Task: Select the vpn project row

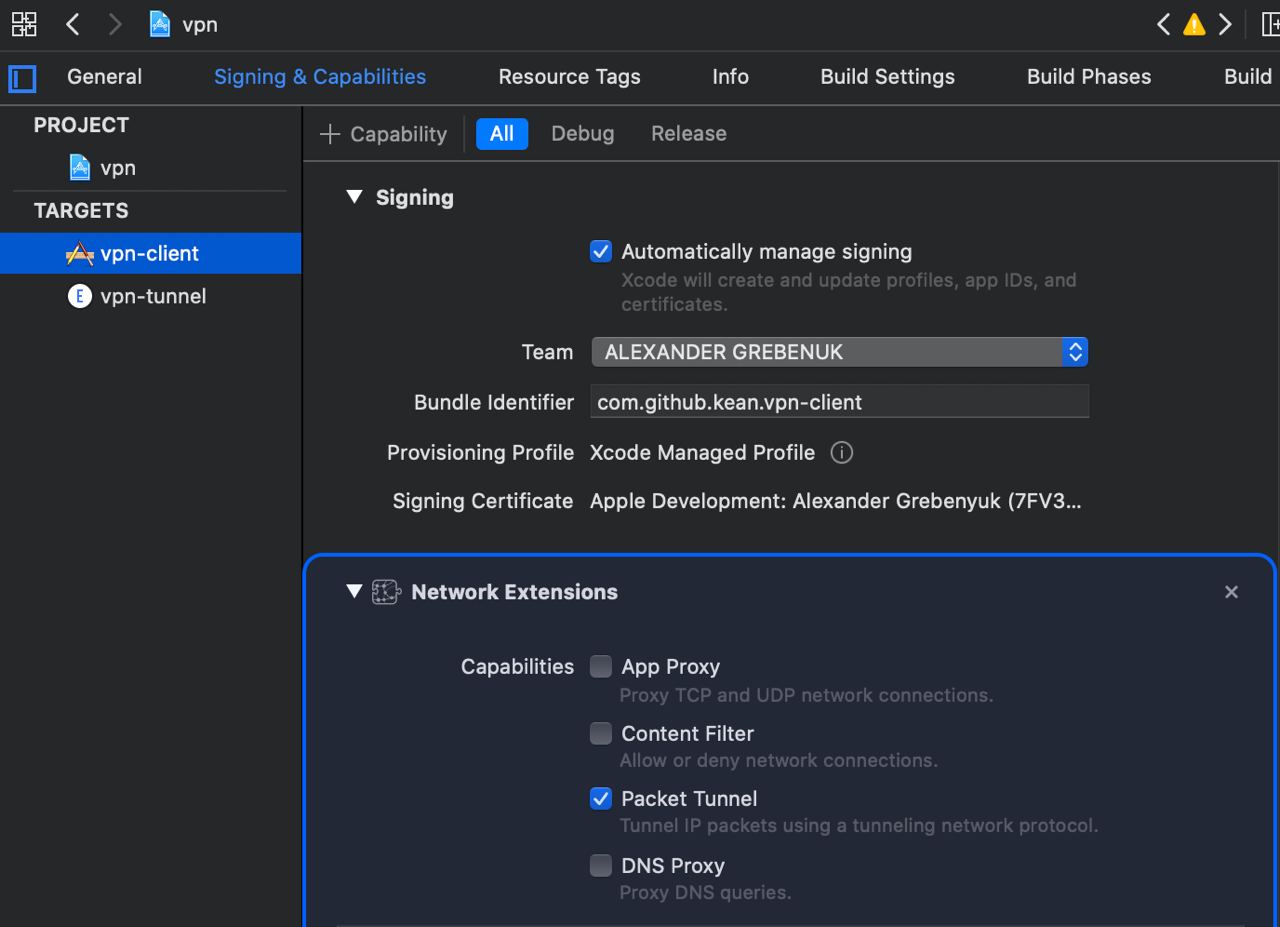Action: [150, 168]
